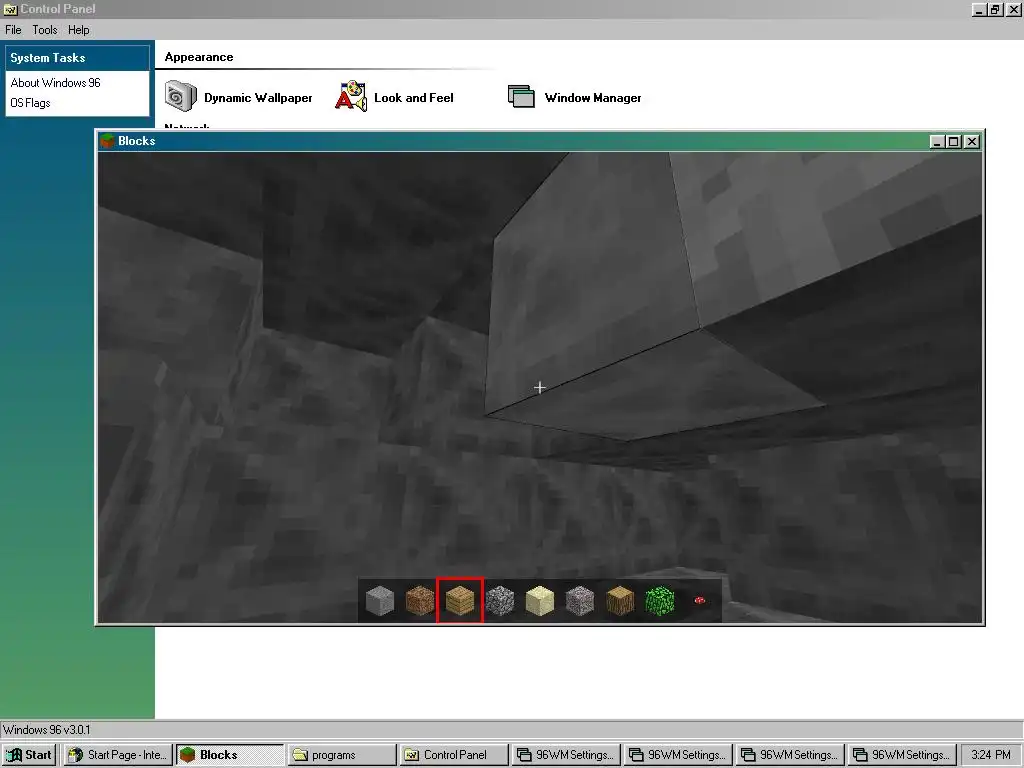Image resolution: width=1024 pixels, height=768 pixels.
Task: Click the System Tasks header
Action: click(x=77, y=58)
